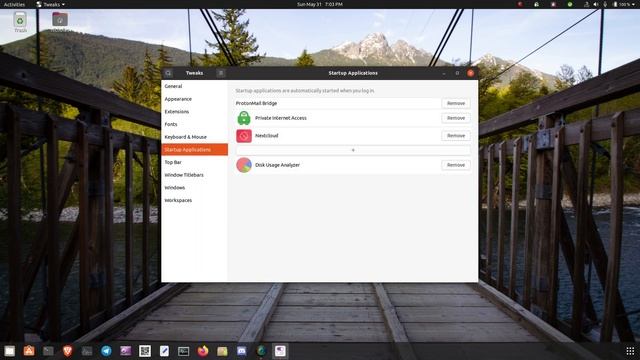The height and width of the screenshot is (360, 640).
Task: Click the padlock tray icon in top bar
Action: (537, 4)
